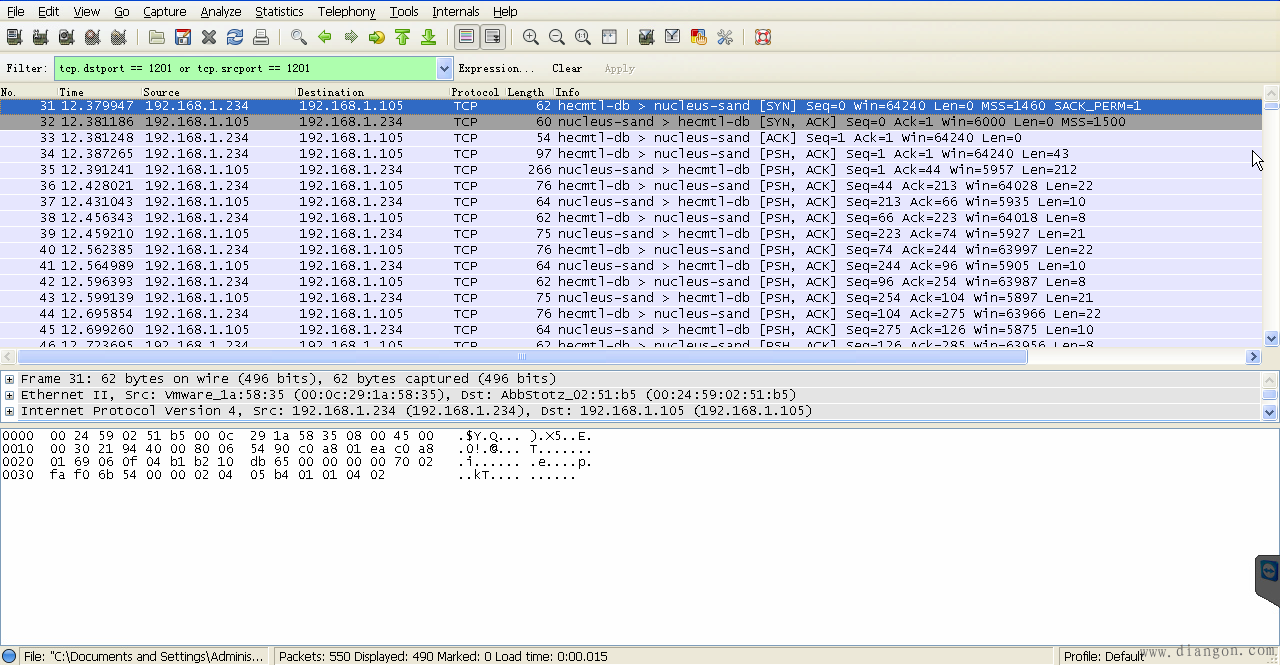Open the Coloring Rules editor icon
This screenshot has width=1280, height=665.
(x=699, y=37)
